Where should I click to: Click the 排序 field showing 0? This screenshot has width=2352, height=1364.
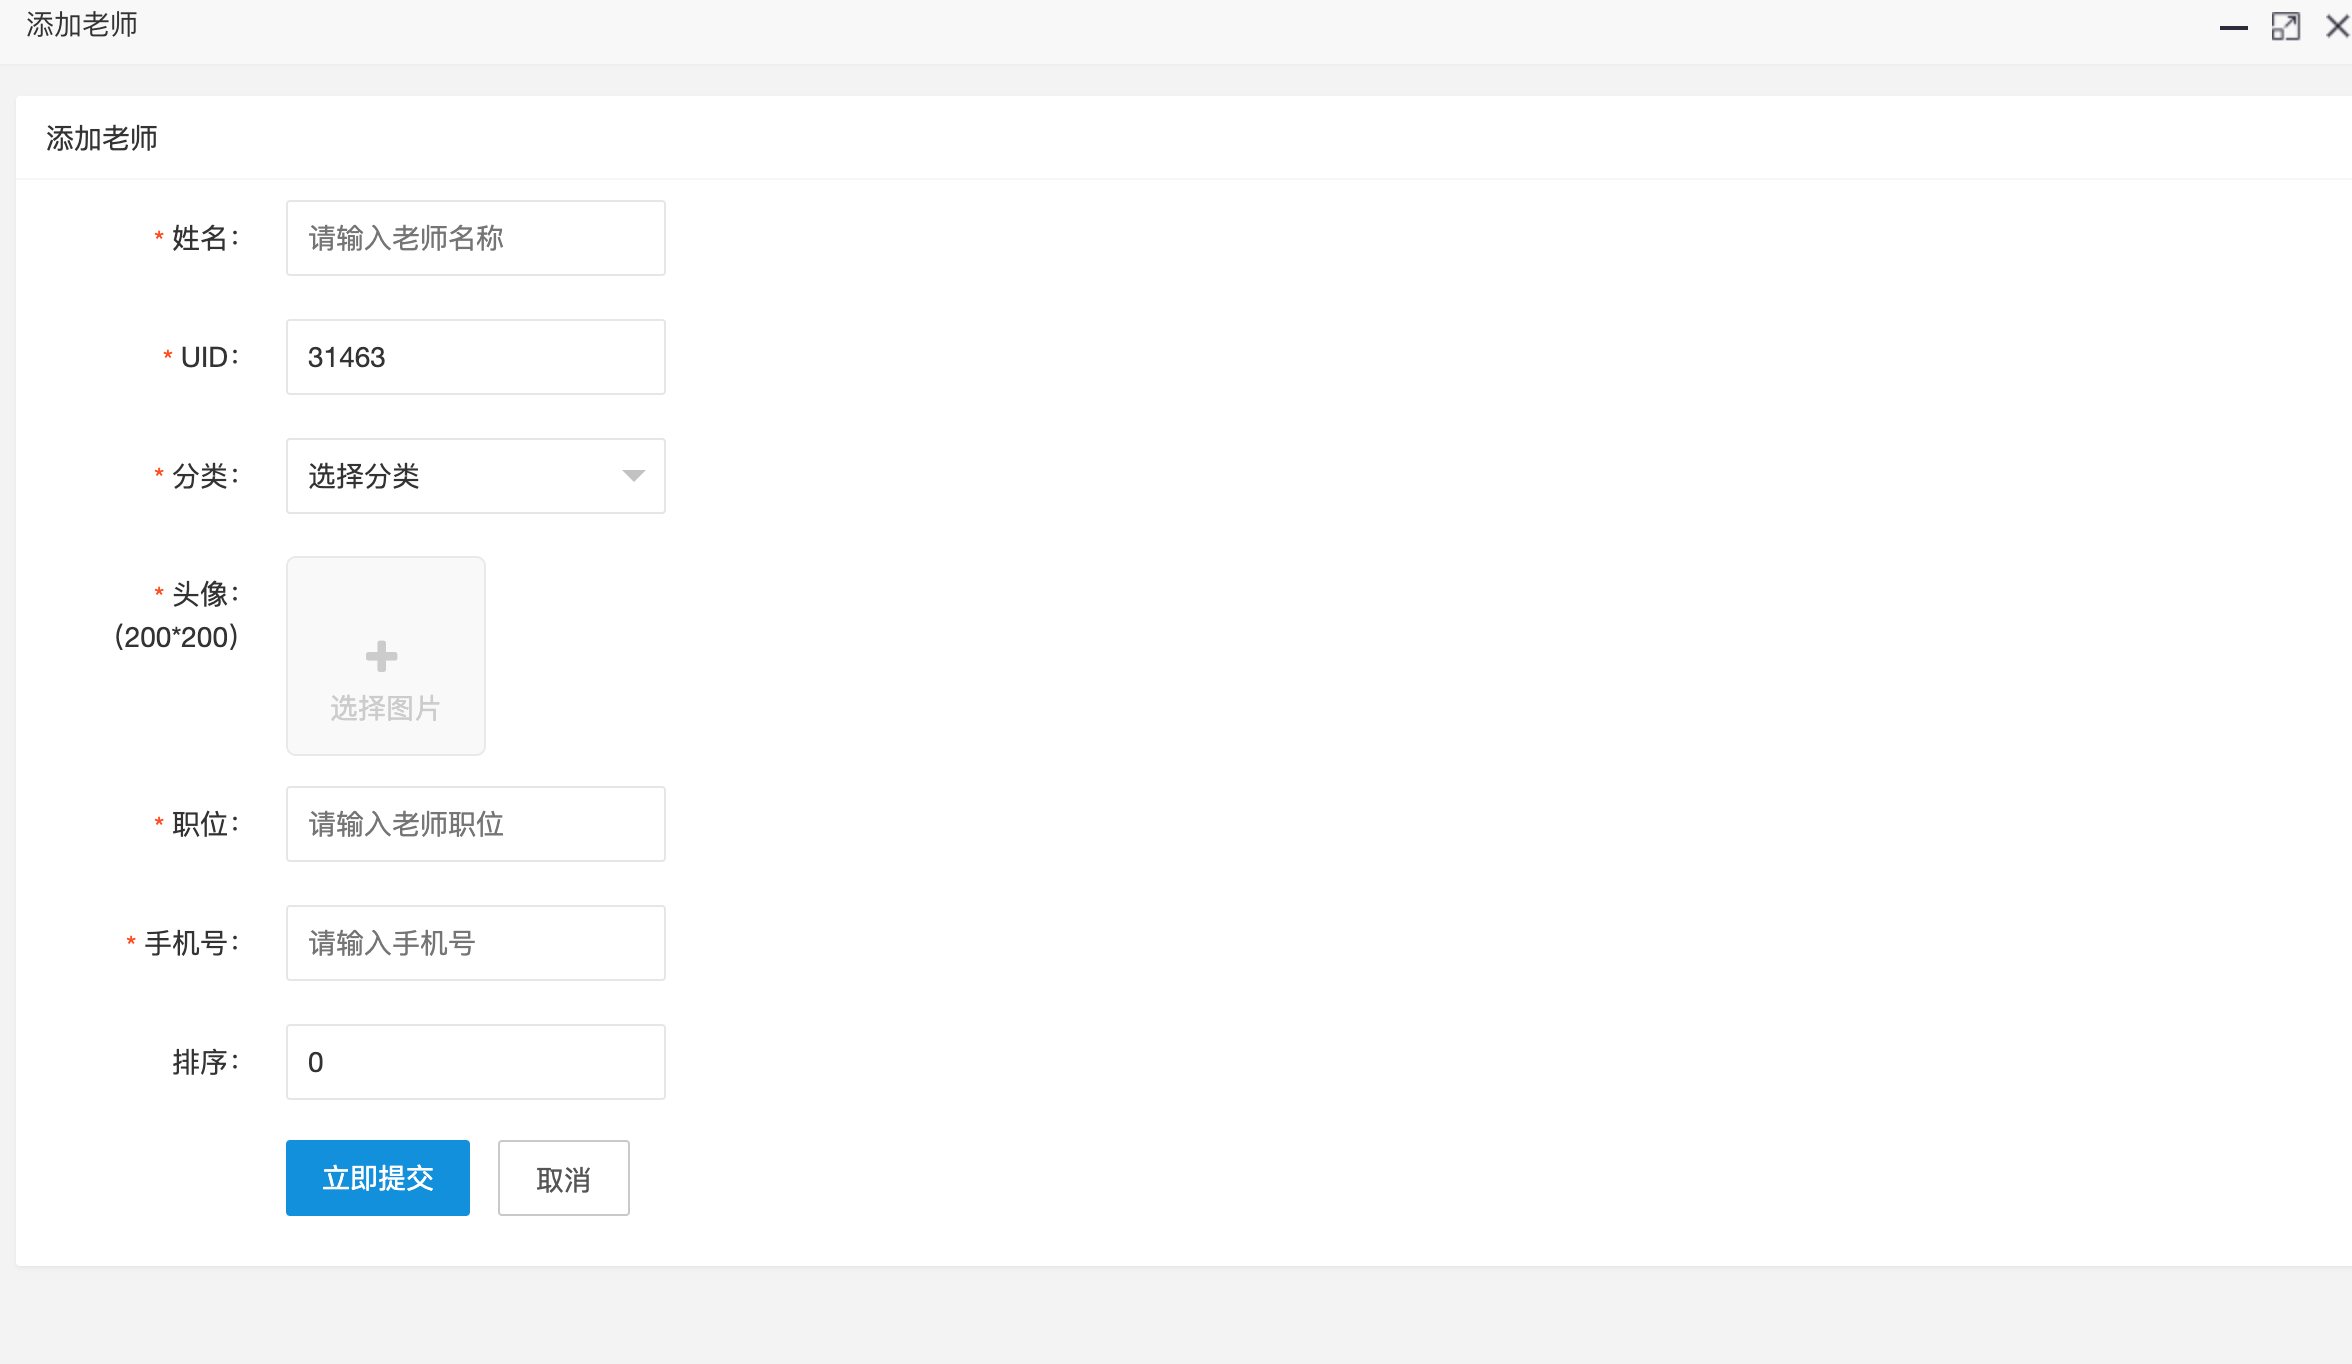[x=476, y=1062]
